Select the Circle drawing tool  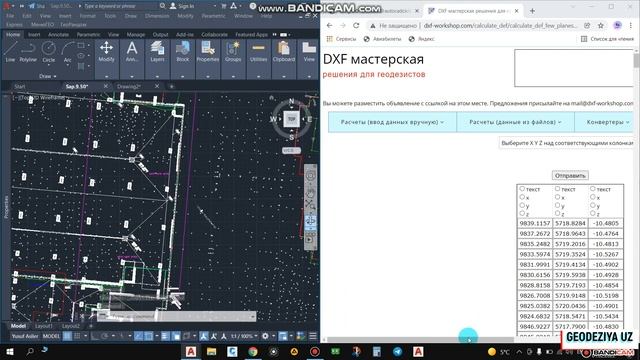pyautogui.click(x=49, y=52)
